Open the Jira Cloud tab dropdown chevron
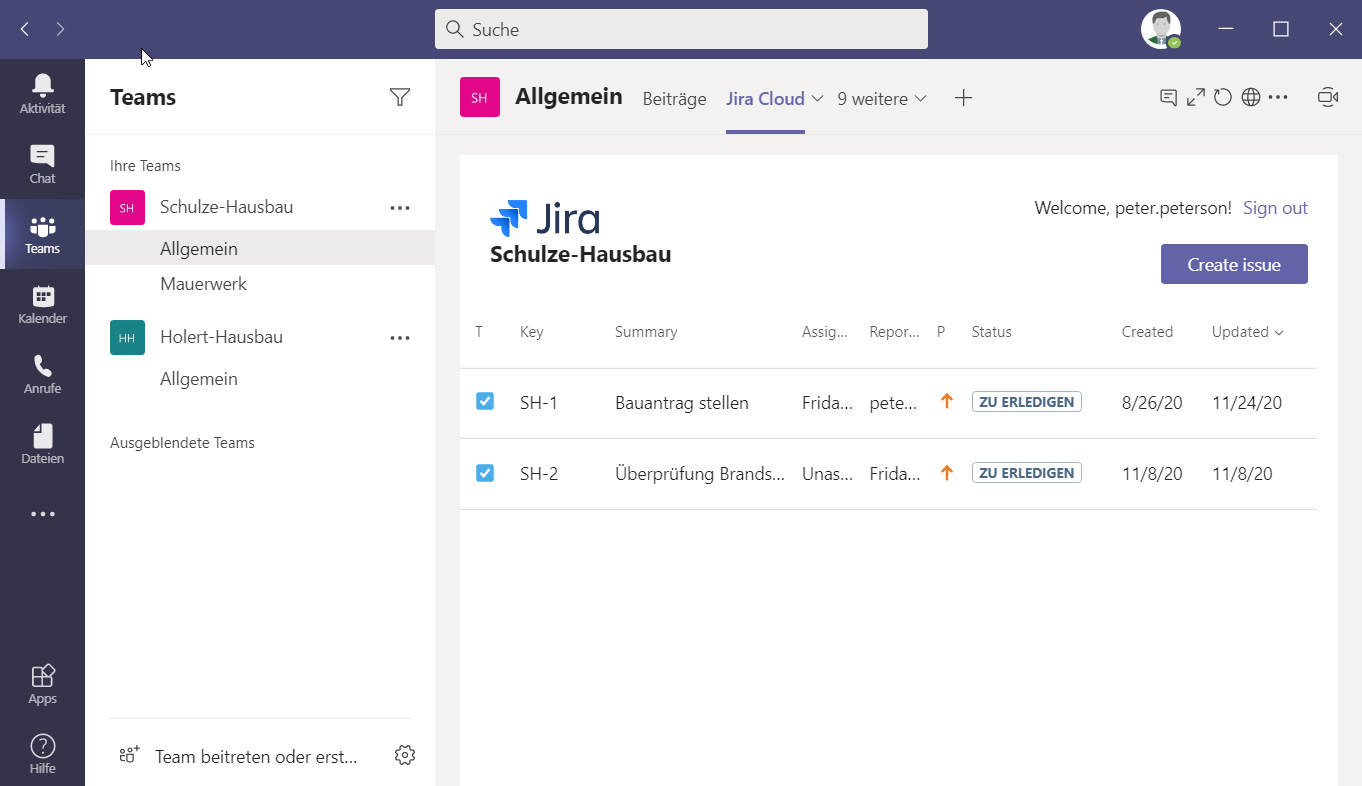Image resolution: width=1362 pixels, height=786 pixels. pyautogui.click(x=817, y=98)
